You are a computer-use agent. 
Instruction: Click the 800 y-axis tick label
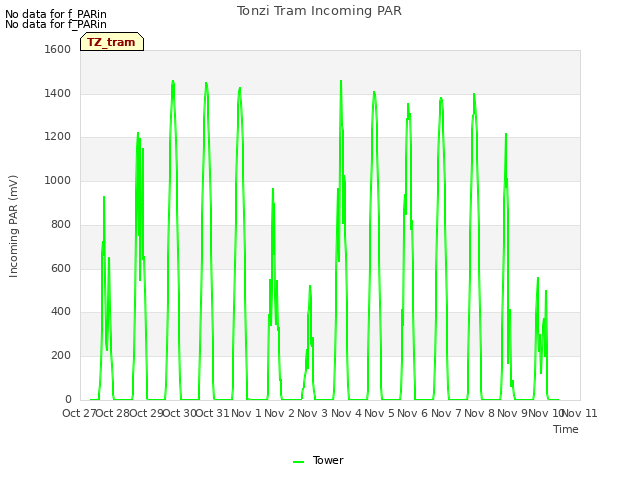pos(61,224)
